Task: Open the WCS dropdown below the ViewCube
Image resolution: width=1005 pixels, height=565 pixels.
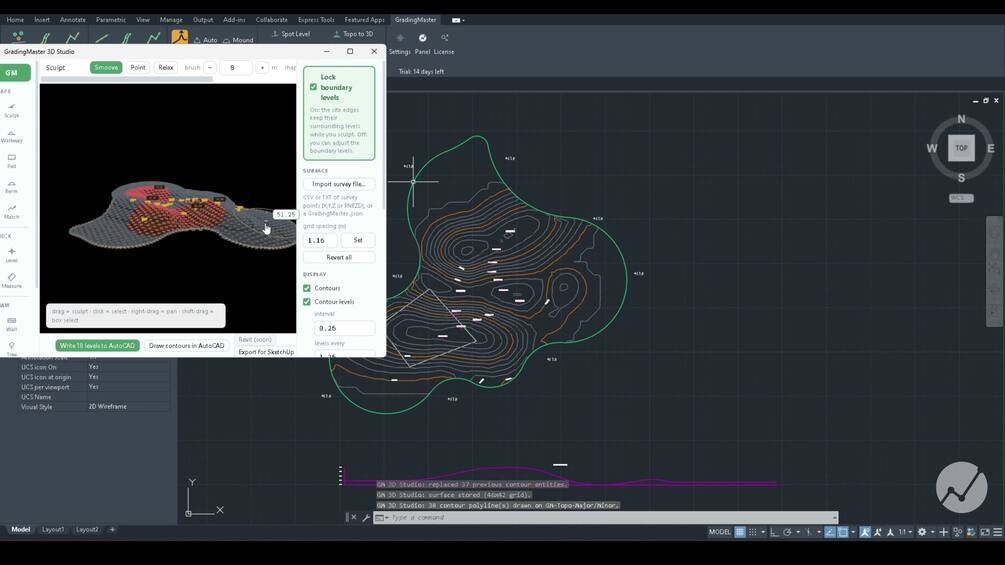Action: tap(961, 198)
